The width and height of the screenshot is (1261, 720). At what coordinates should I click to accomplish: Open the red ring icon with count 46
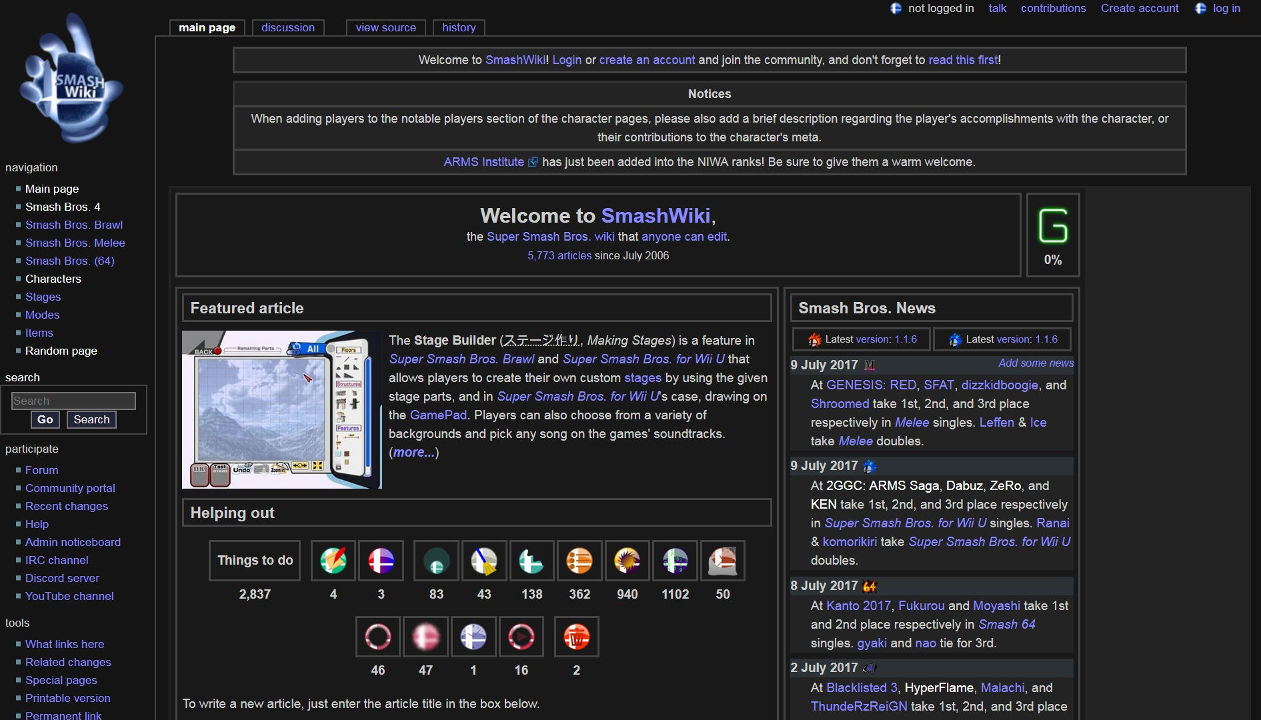click(x=378, y=636)
